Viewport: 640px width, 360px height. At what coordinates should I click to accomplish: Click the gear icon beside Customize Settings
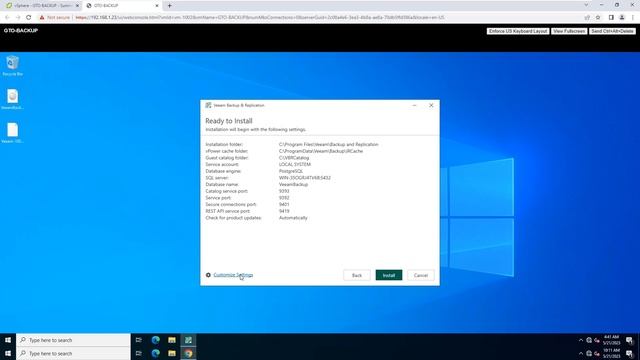208,275
